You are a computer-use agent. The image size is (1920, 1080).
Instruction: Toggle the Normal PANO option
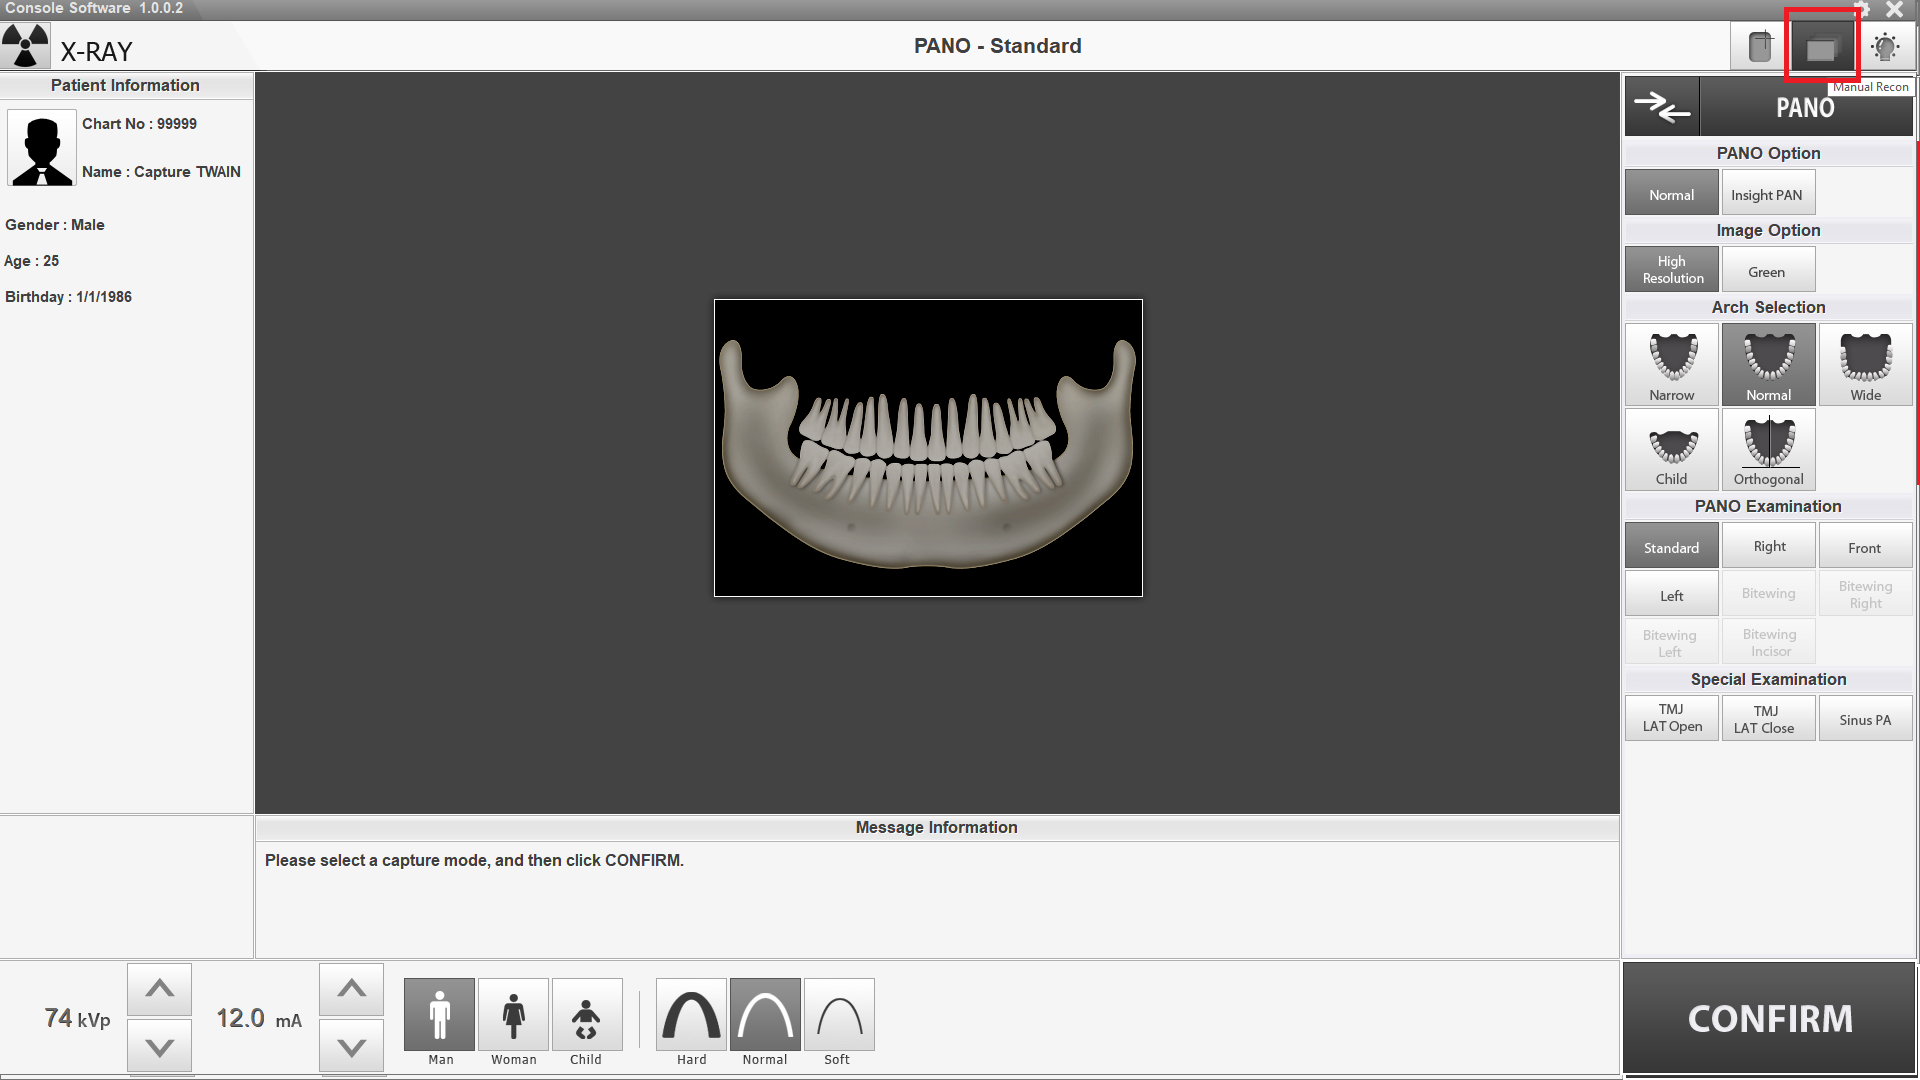coord(1672,192)
